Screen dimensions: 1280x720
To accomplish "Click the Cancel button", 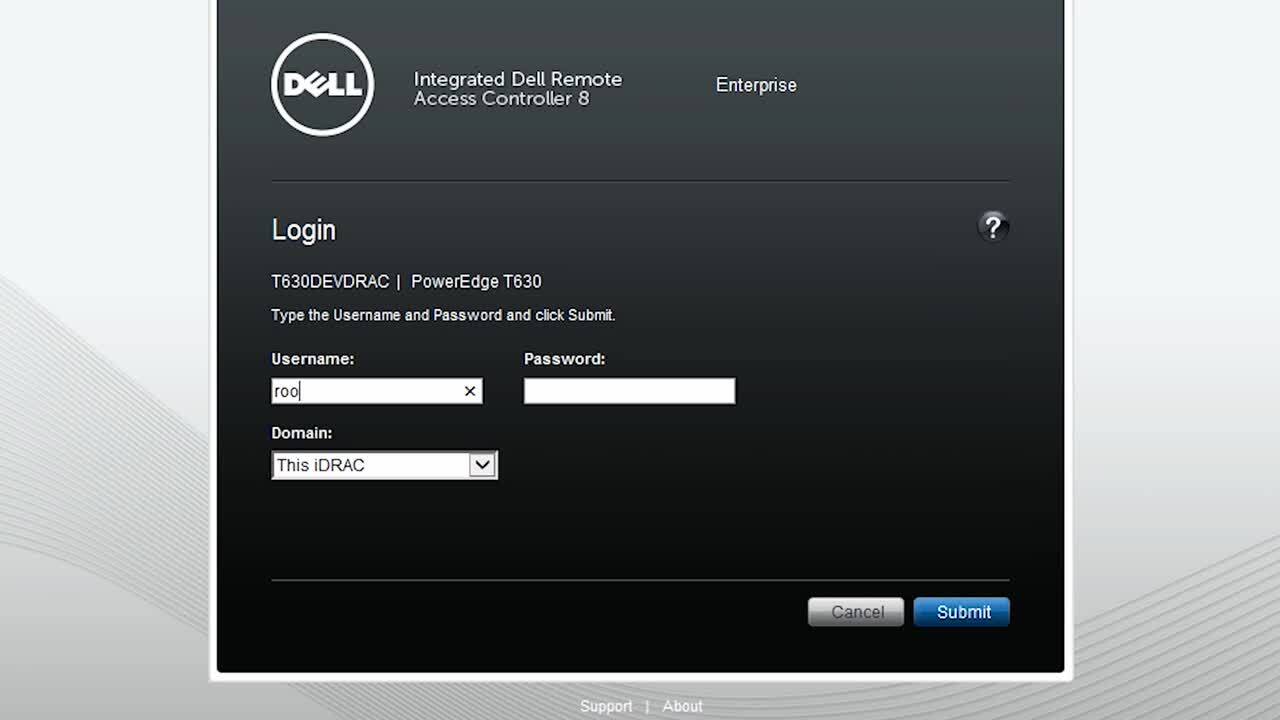I will pos(856,612).
